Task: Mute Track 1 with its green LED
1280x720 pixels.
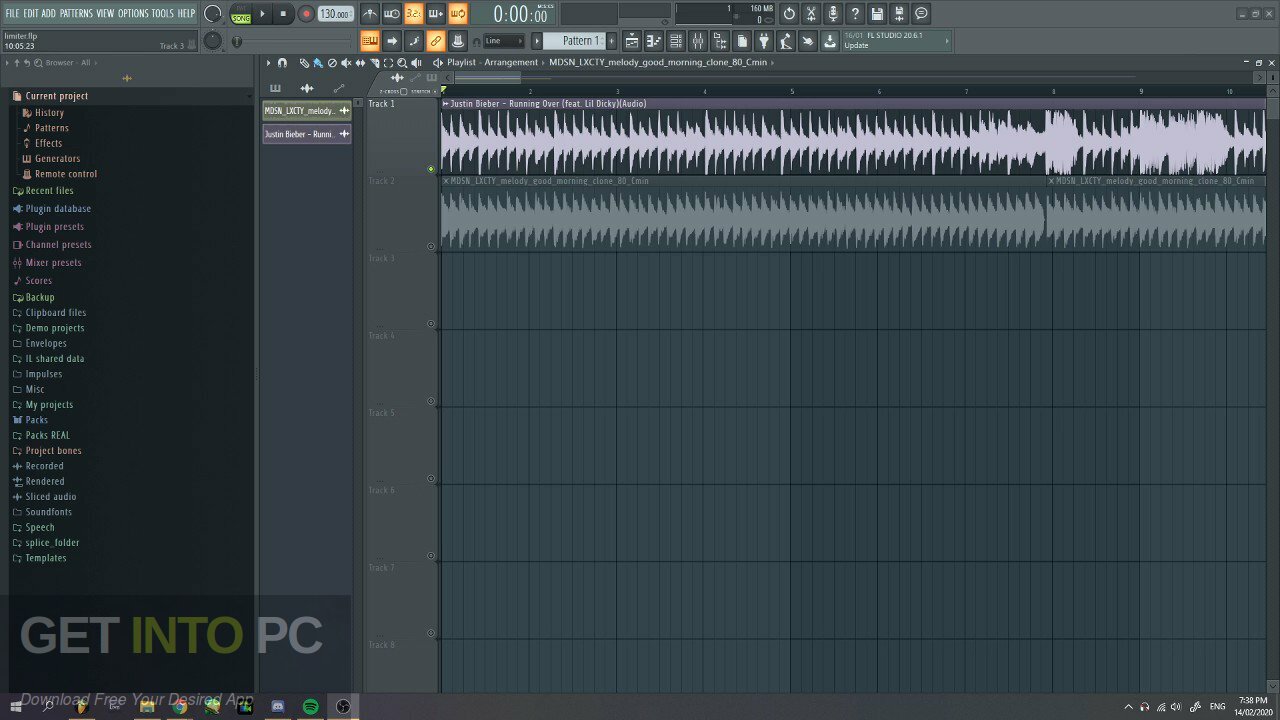Action: pos(431,169)
